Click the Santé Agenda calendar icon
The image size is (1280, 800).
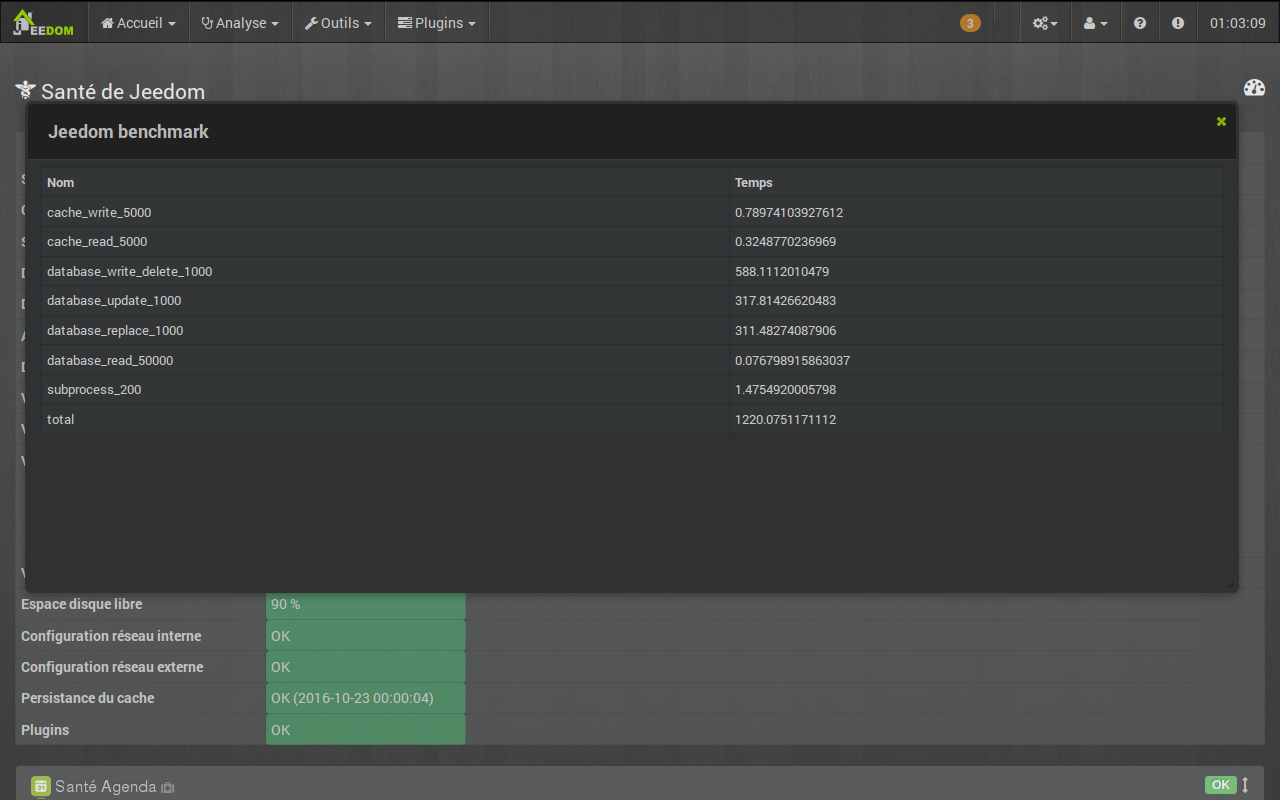coord(40,787)
